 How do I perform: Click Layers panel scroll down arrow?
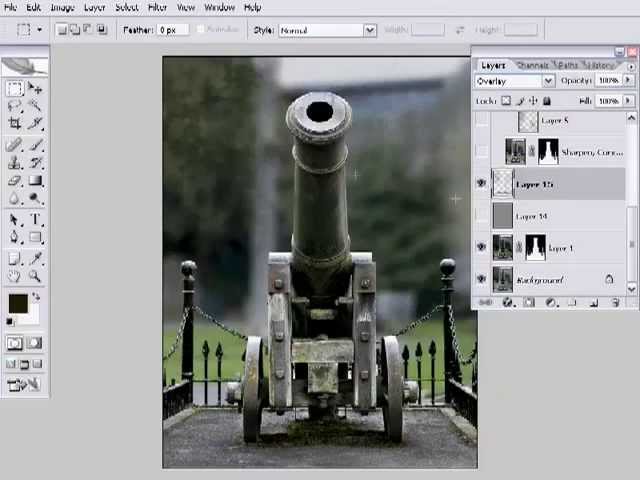[631, 289]
